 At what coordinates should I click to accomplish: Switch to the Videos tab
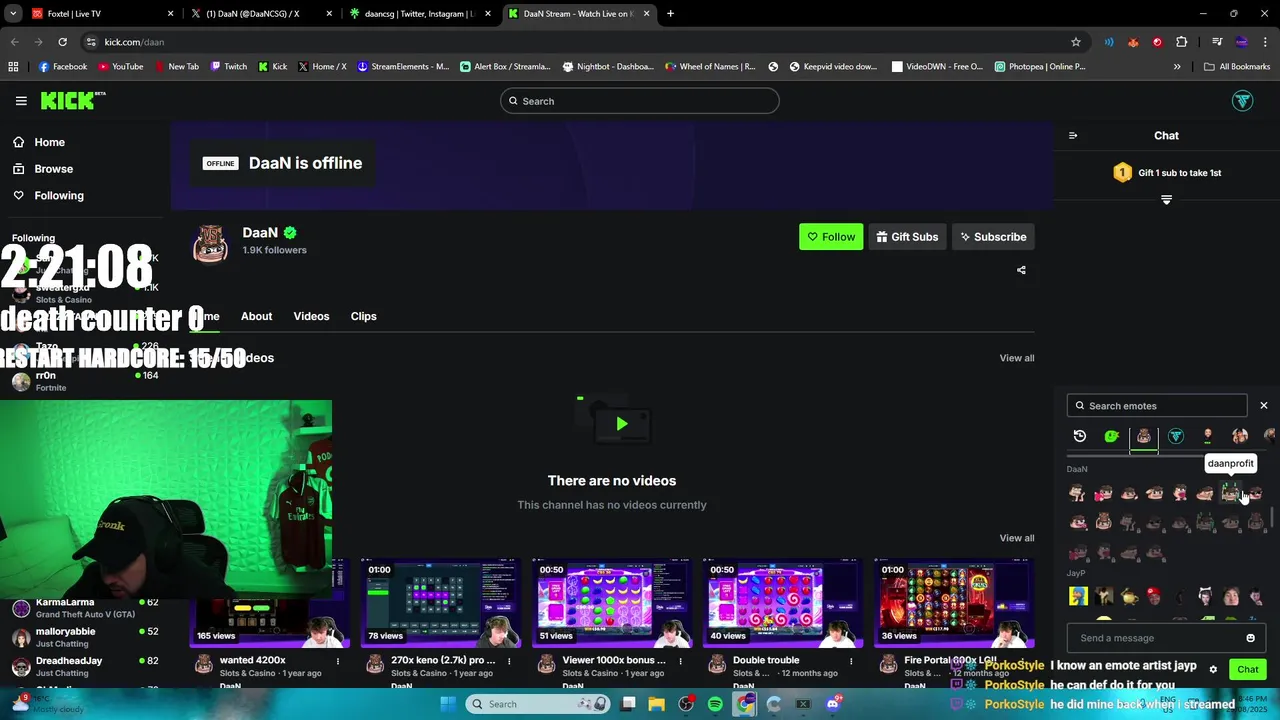pyautogui.click(x=311, y=316)
